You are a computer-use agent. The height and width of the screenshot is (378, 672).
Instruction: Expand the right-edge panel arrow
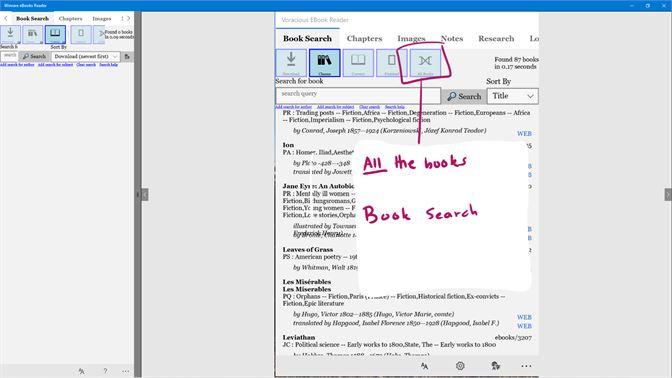click(668, 195)
